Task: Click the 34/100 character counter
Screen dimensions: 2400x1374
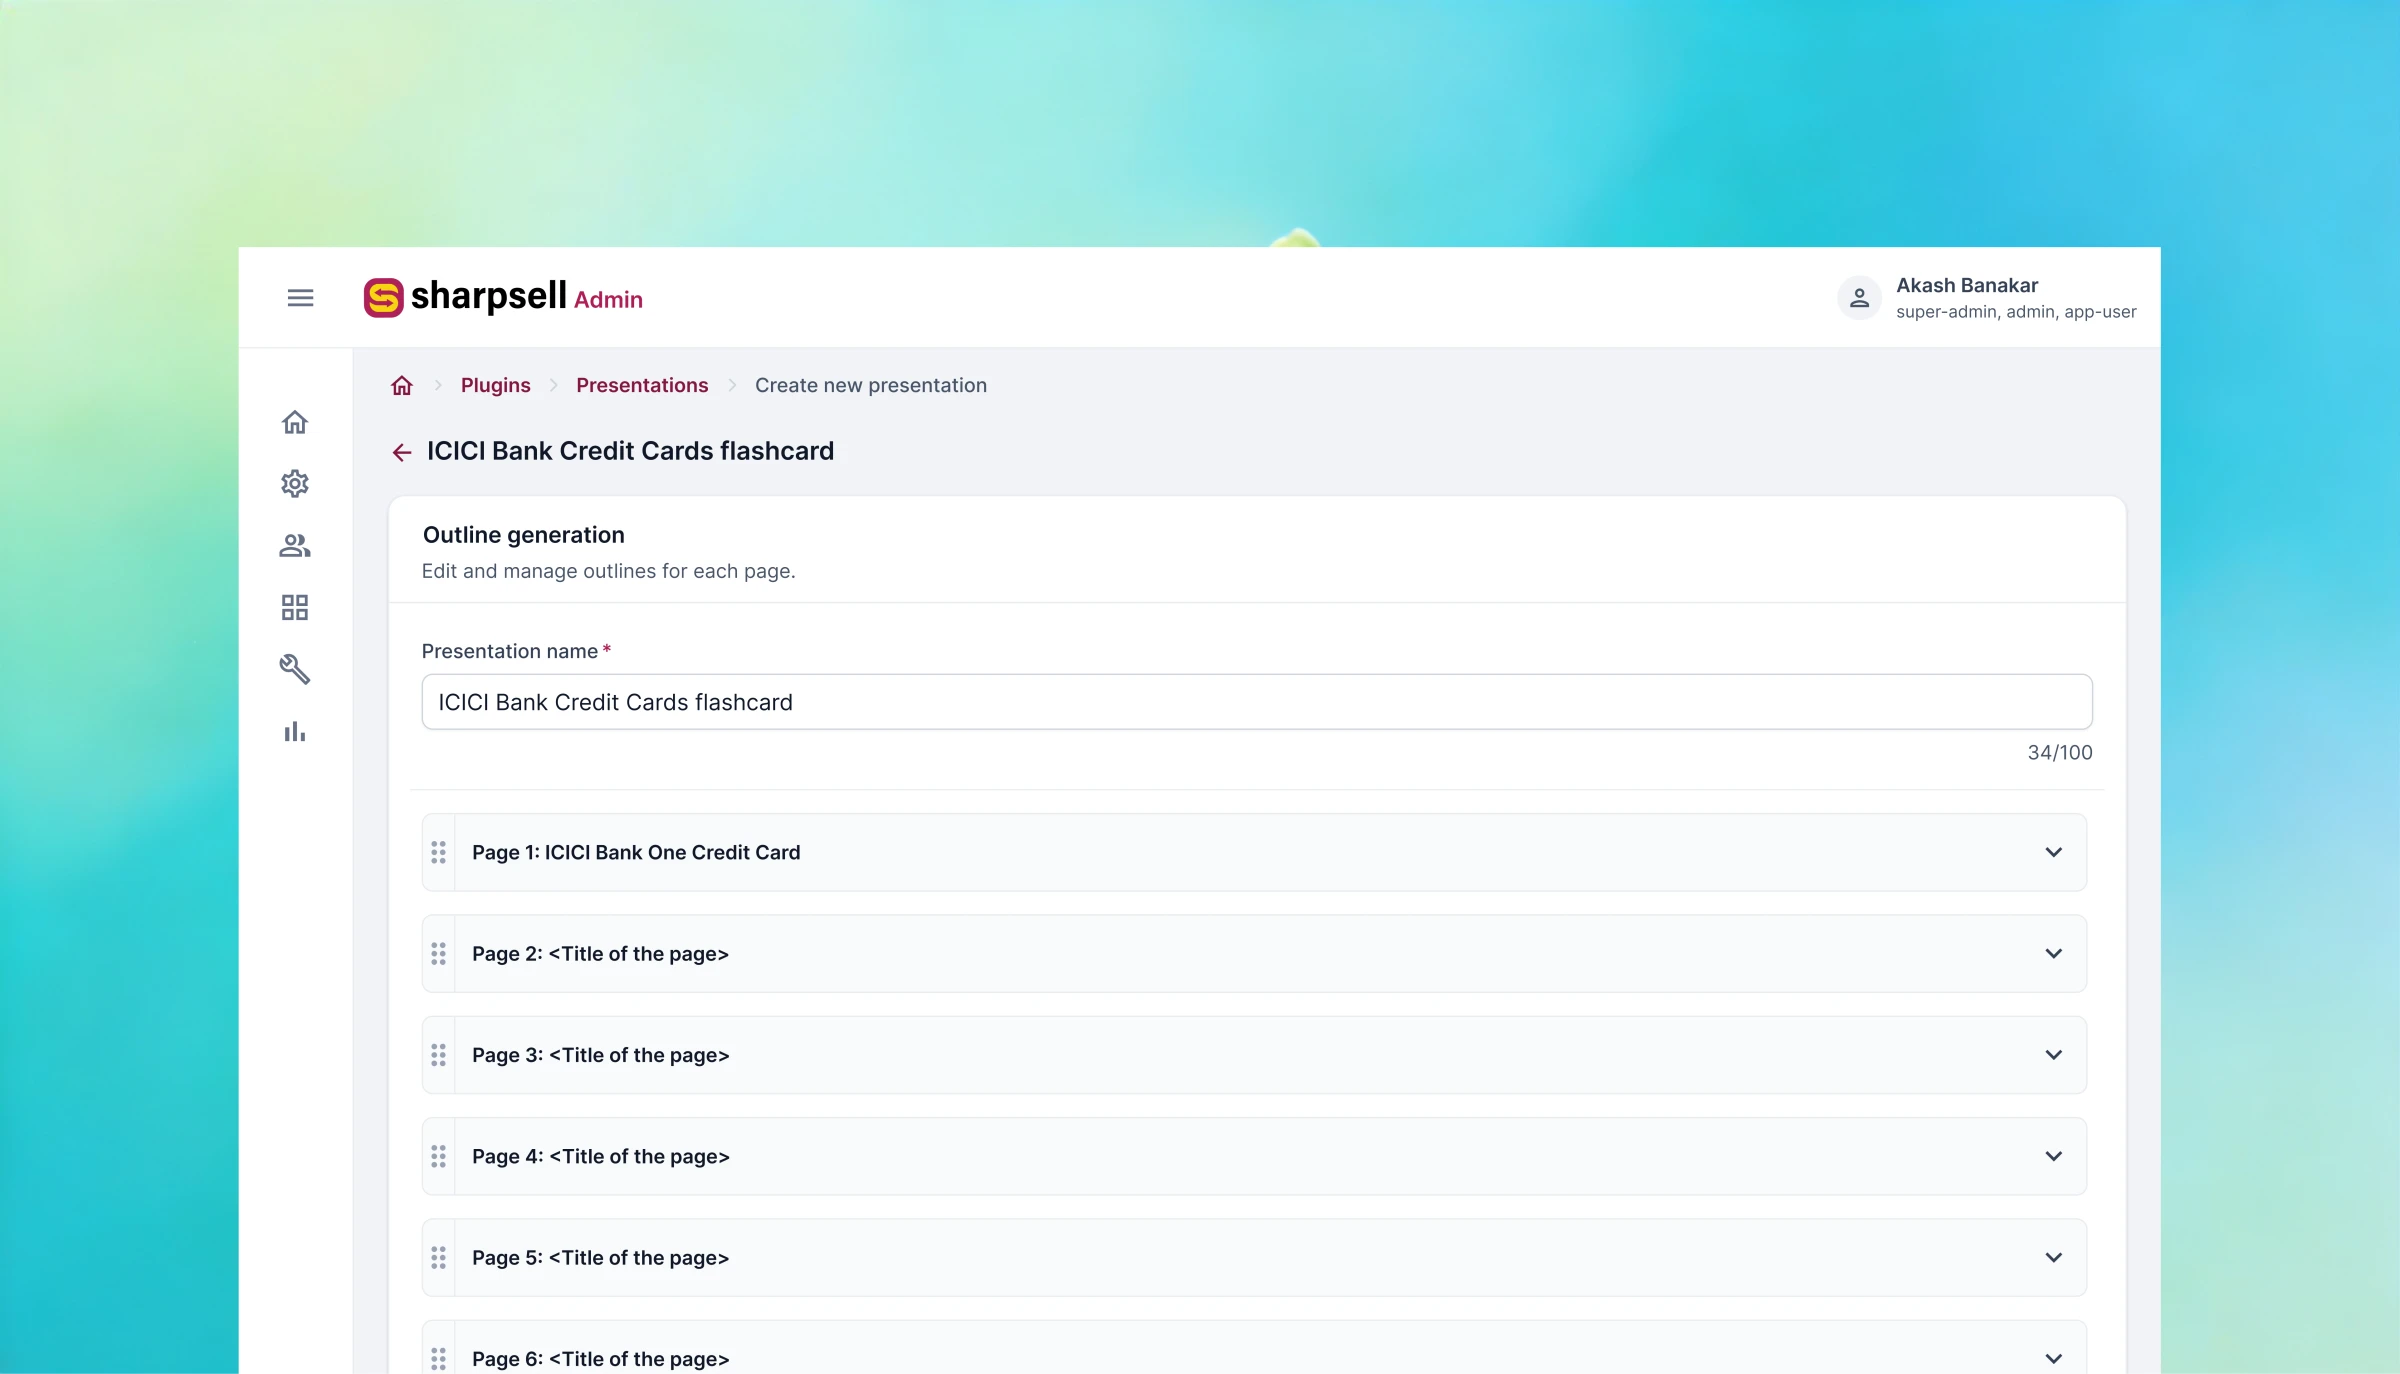Action: 2060,753
